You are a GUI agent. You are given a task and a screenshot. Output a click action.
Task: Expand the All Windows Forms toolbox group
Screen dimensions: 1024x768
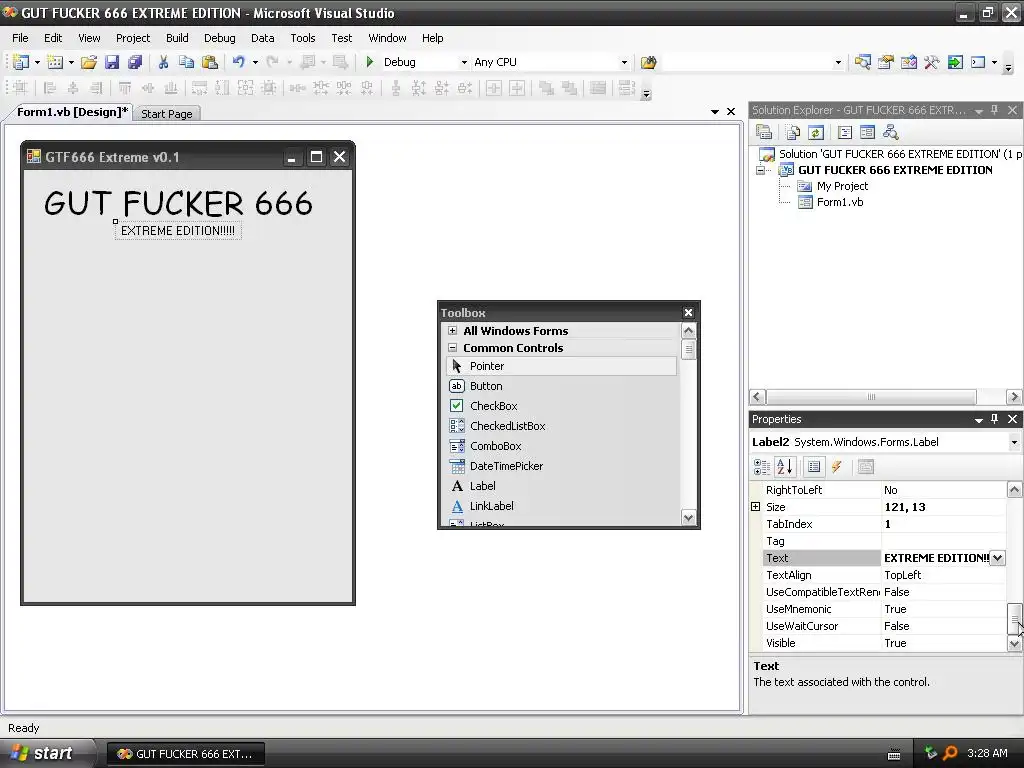(453, 330)
